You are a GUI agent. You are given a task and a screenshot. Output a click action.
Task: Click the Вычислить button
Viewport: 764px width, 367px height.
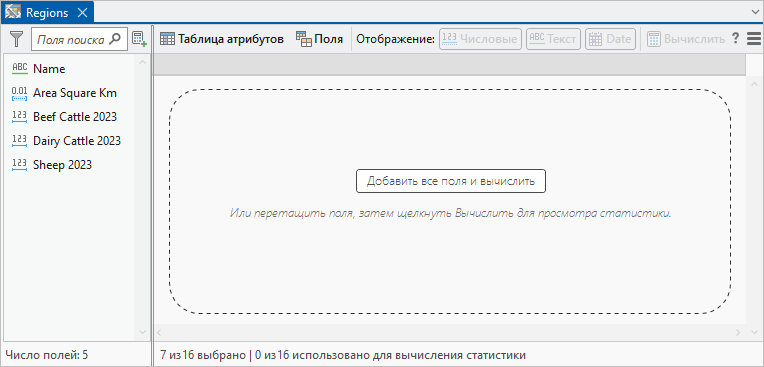686,39
